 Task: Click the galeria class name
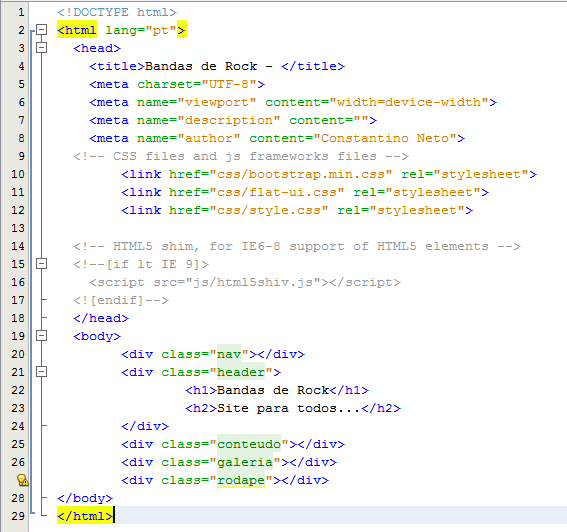pos(245,462)
